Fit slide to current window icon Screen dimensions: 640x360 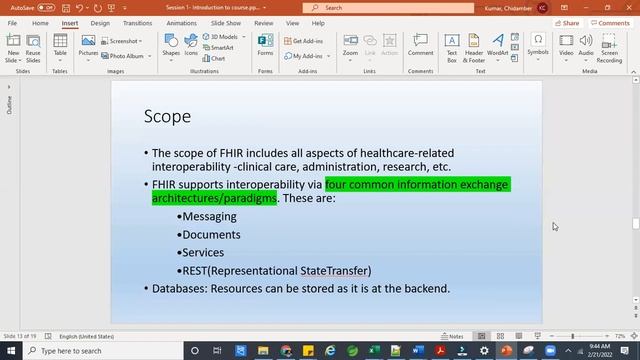634,336
